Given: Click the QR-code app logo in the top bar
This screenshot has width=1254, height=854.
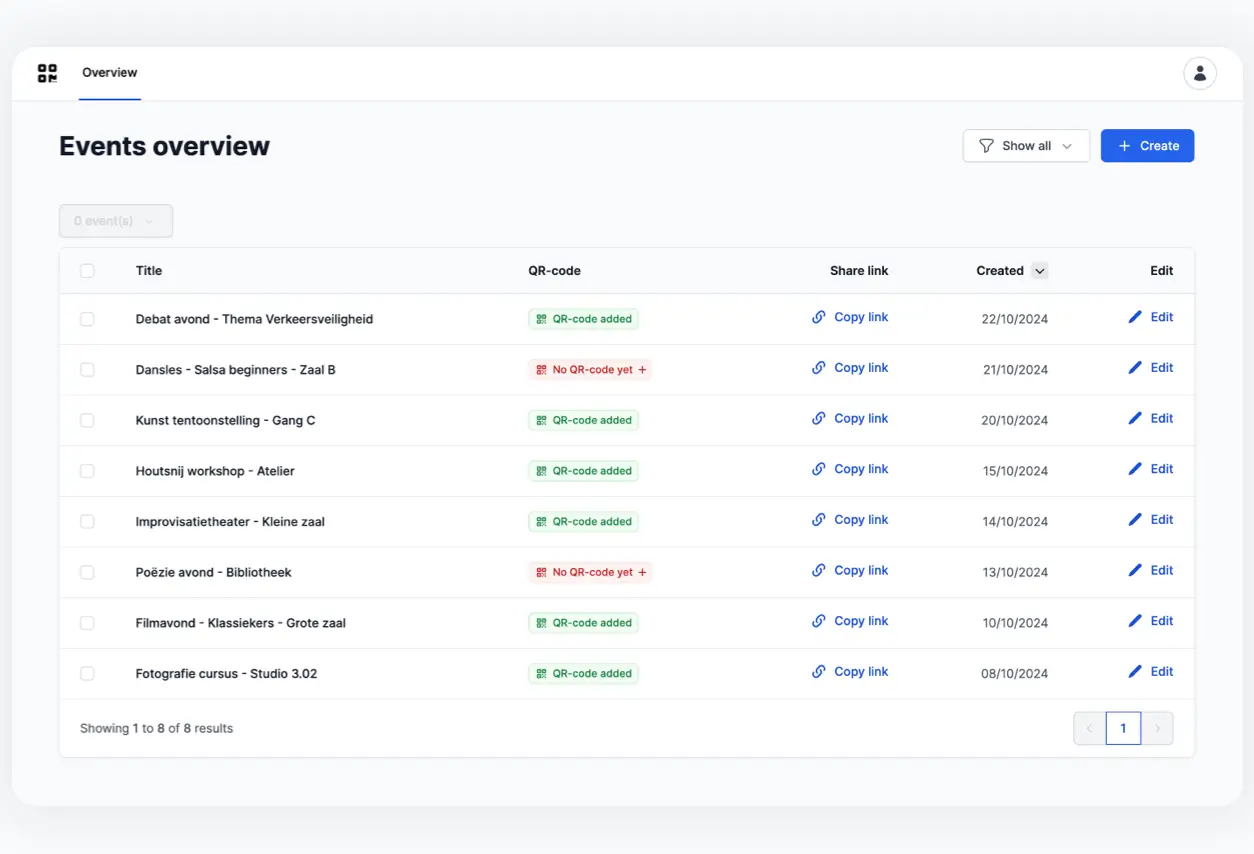Looking at the screenshot, I should coord(47,73).
